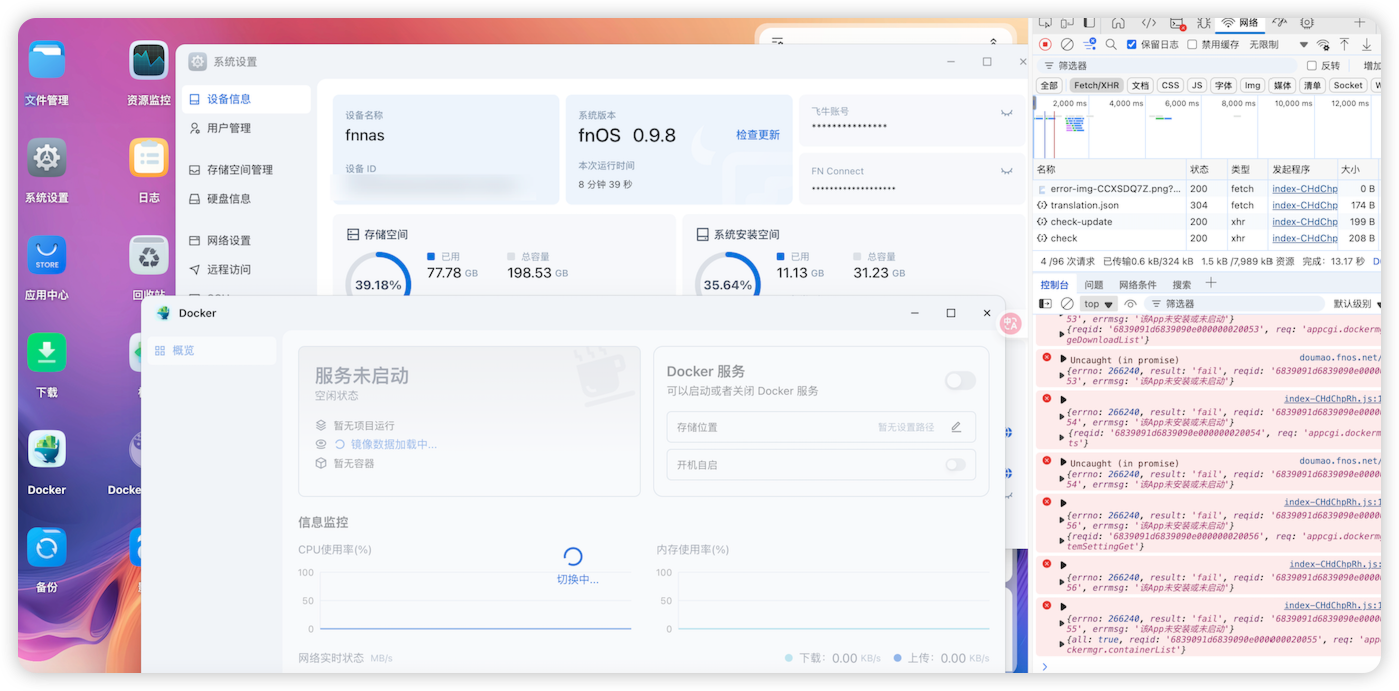Open the 备份 desktop app
The height and width of the screenshot is (691, 1399).
coord(46,548)
